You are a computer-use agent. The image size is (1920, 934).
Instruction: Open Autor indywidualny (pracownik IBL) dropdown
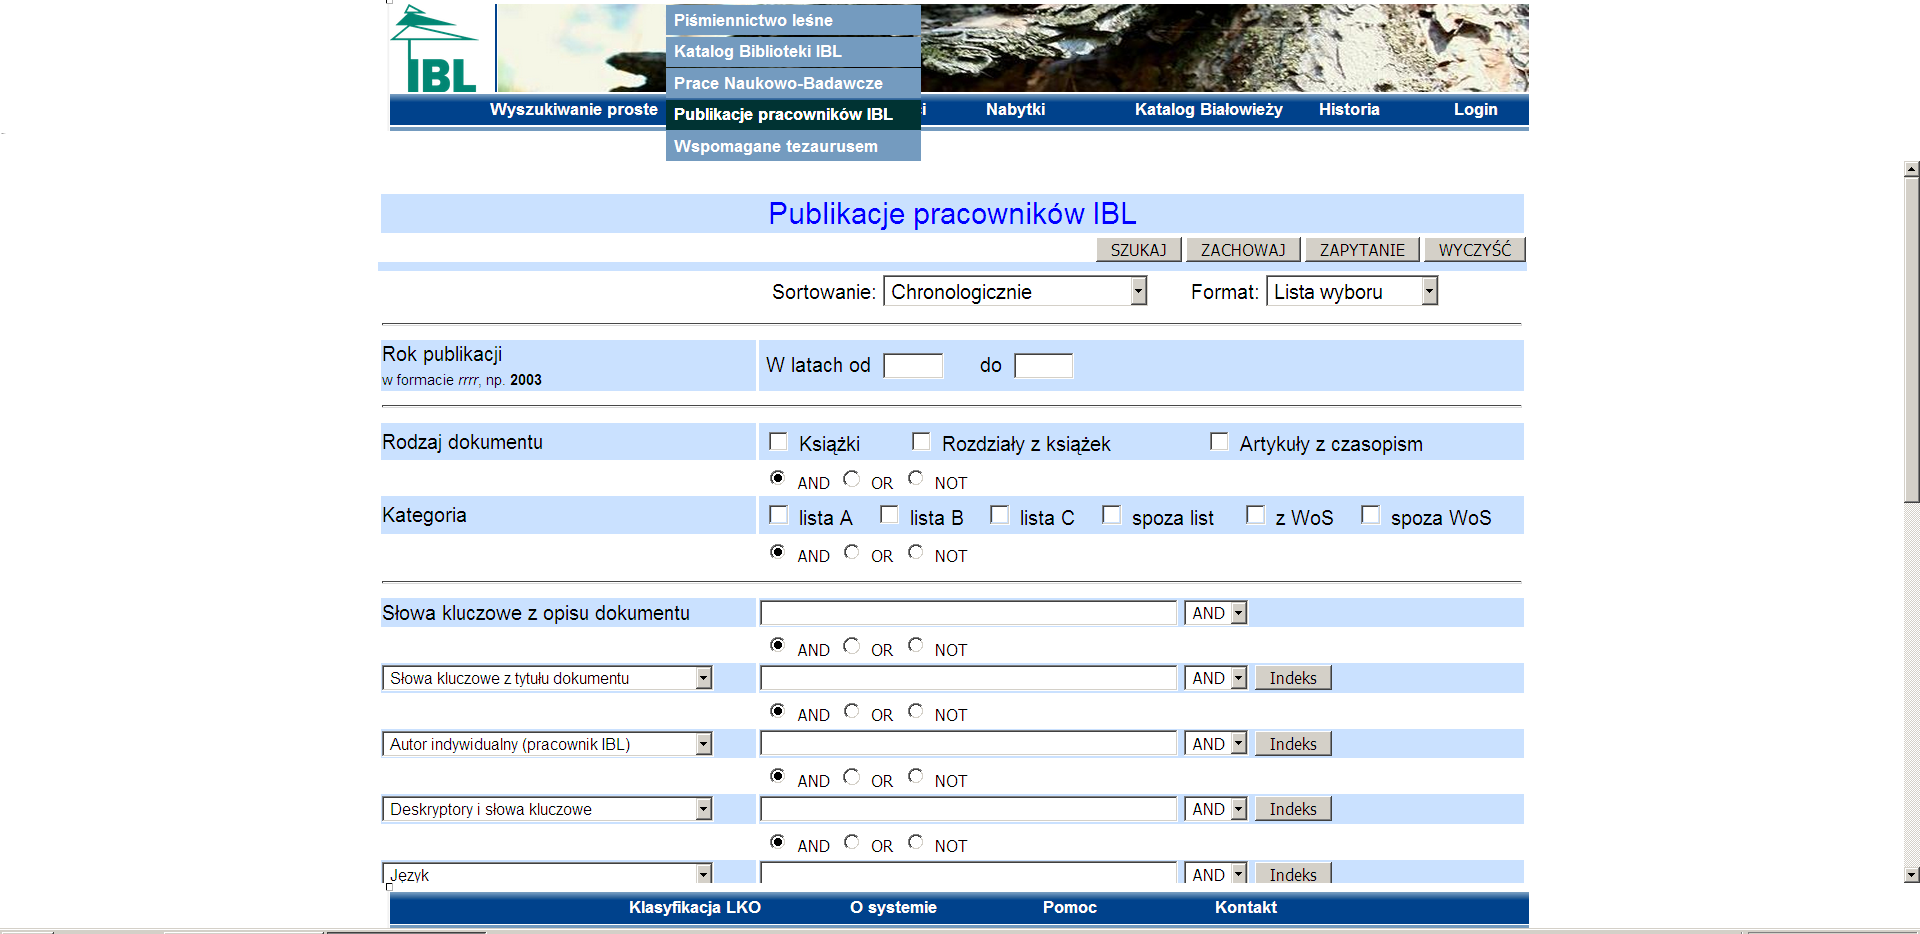[547, 744]
